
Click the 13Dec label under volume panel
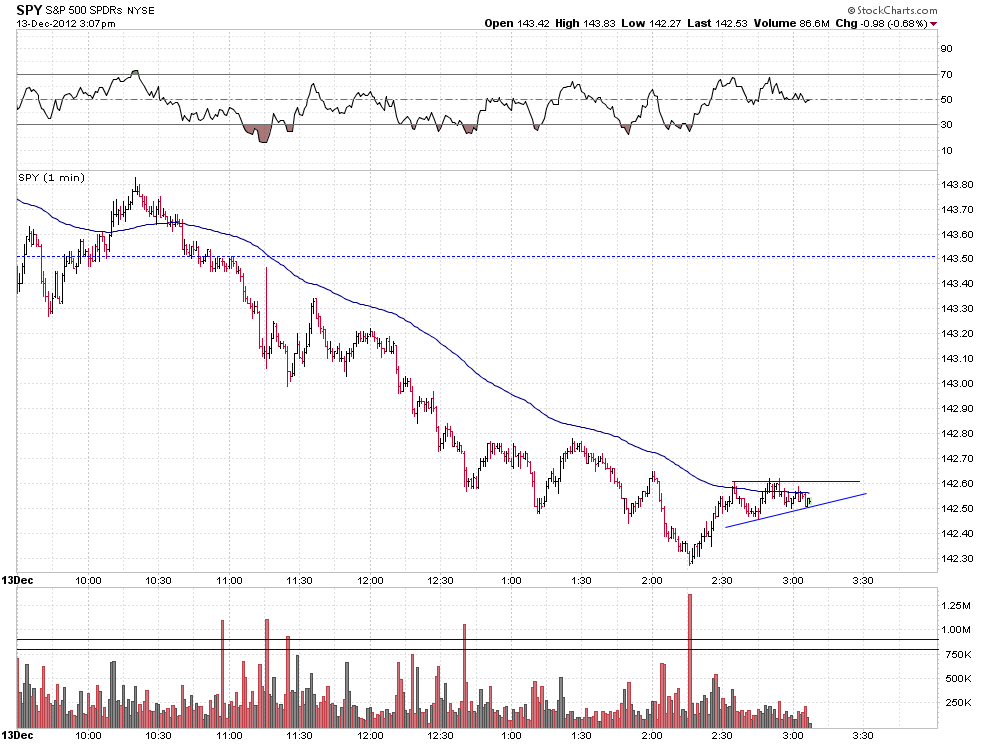click(x=17, y=736)
